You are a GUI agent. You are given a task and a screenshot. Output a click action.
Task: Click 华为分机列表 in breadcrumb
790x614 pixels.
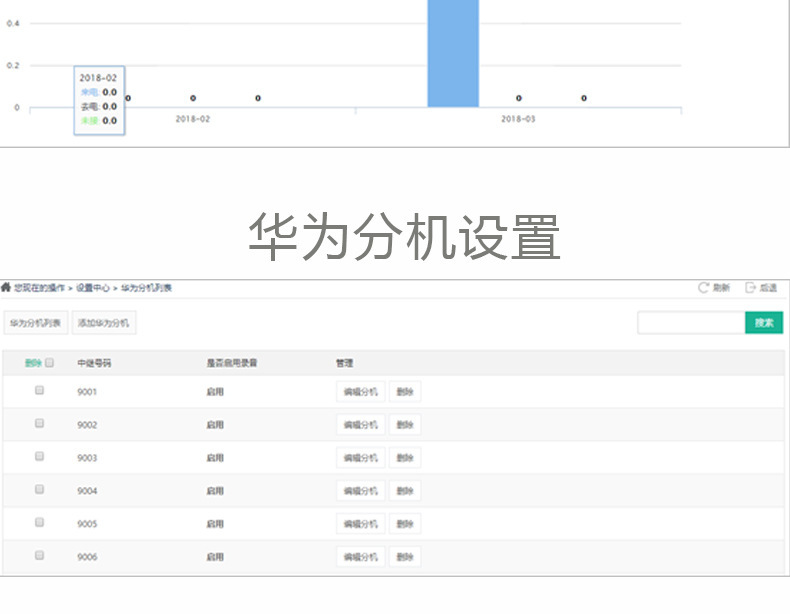(146, 288)
